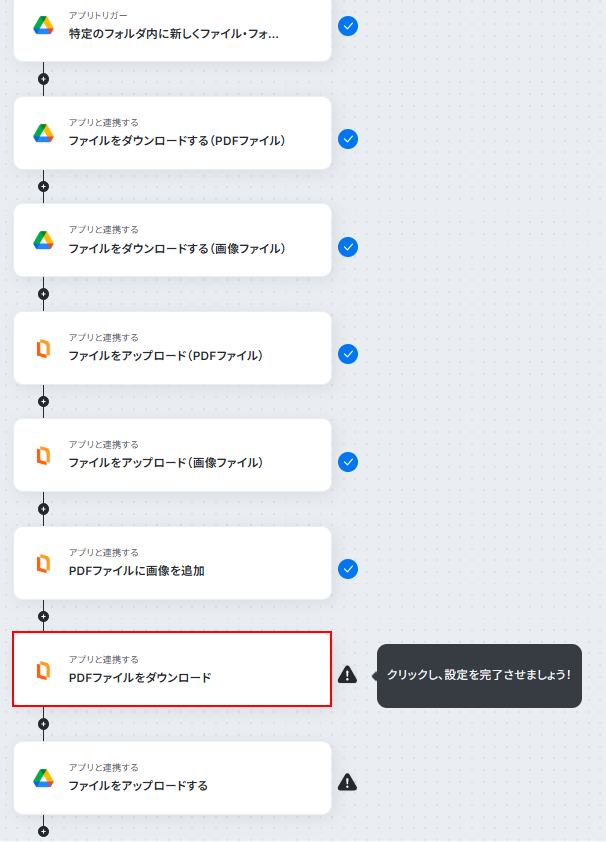Click the orange icon on PDFファイルをダウンロード
Viewport: 606px width, 842px height.
tap(43, 670)
